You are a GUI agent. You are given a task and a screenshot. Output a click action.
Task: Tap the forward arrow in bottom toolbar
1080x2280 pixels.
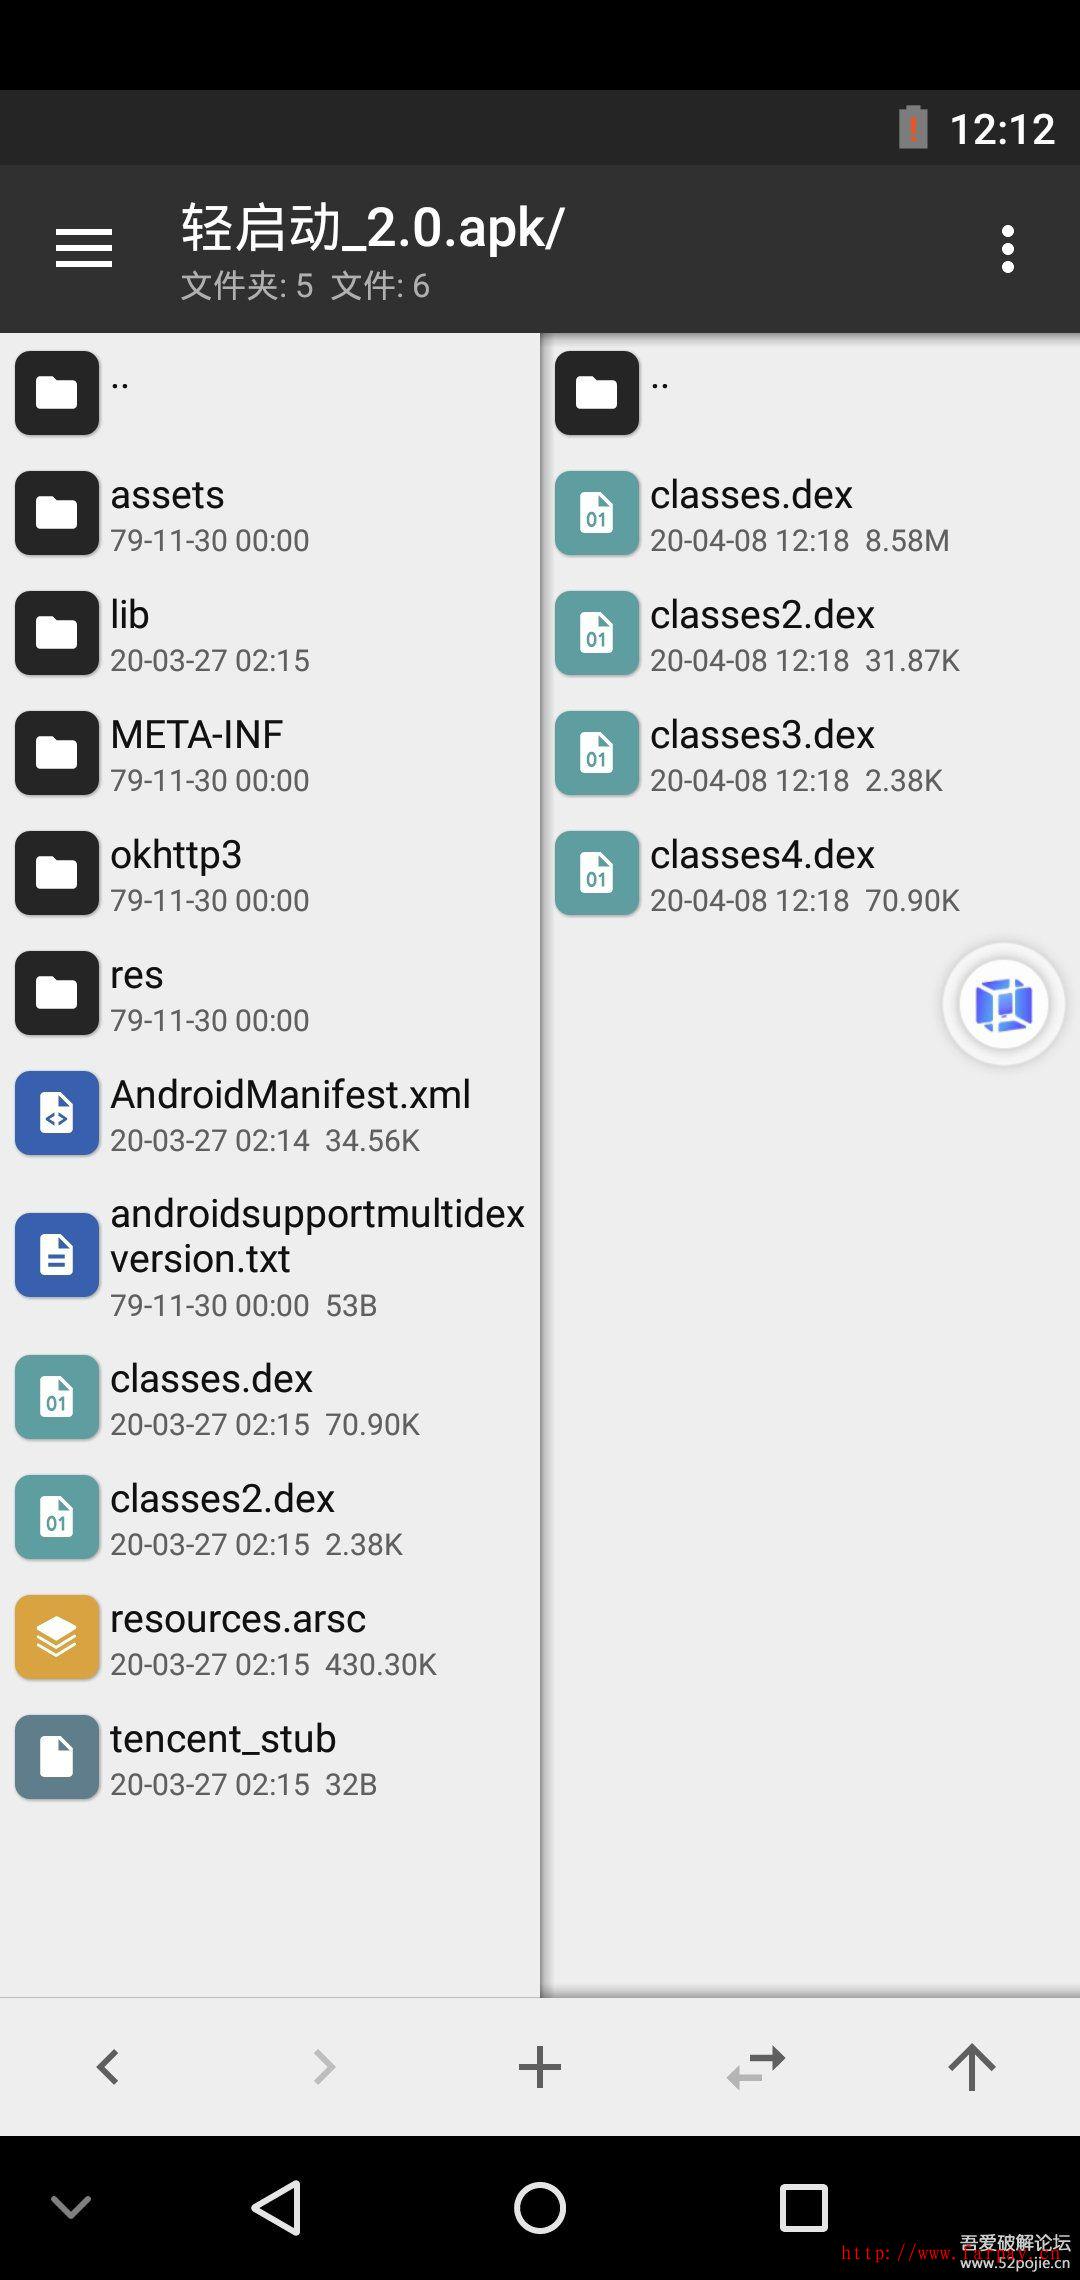tap(324, 2067)
